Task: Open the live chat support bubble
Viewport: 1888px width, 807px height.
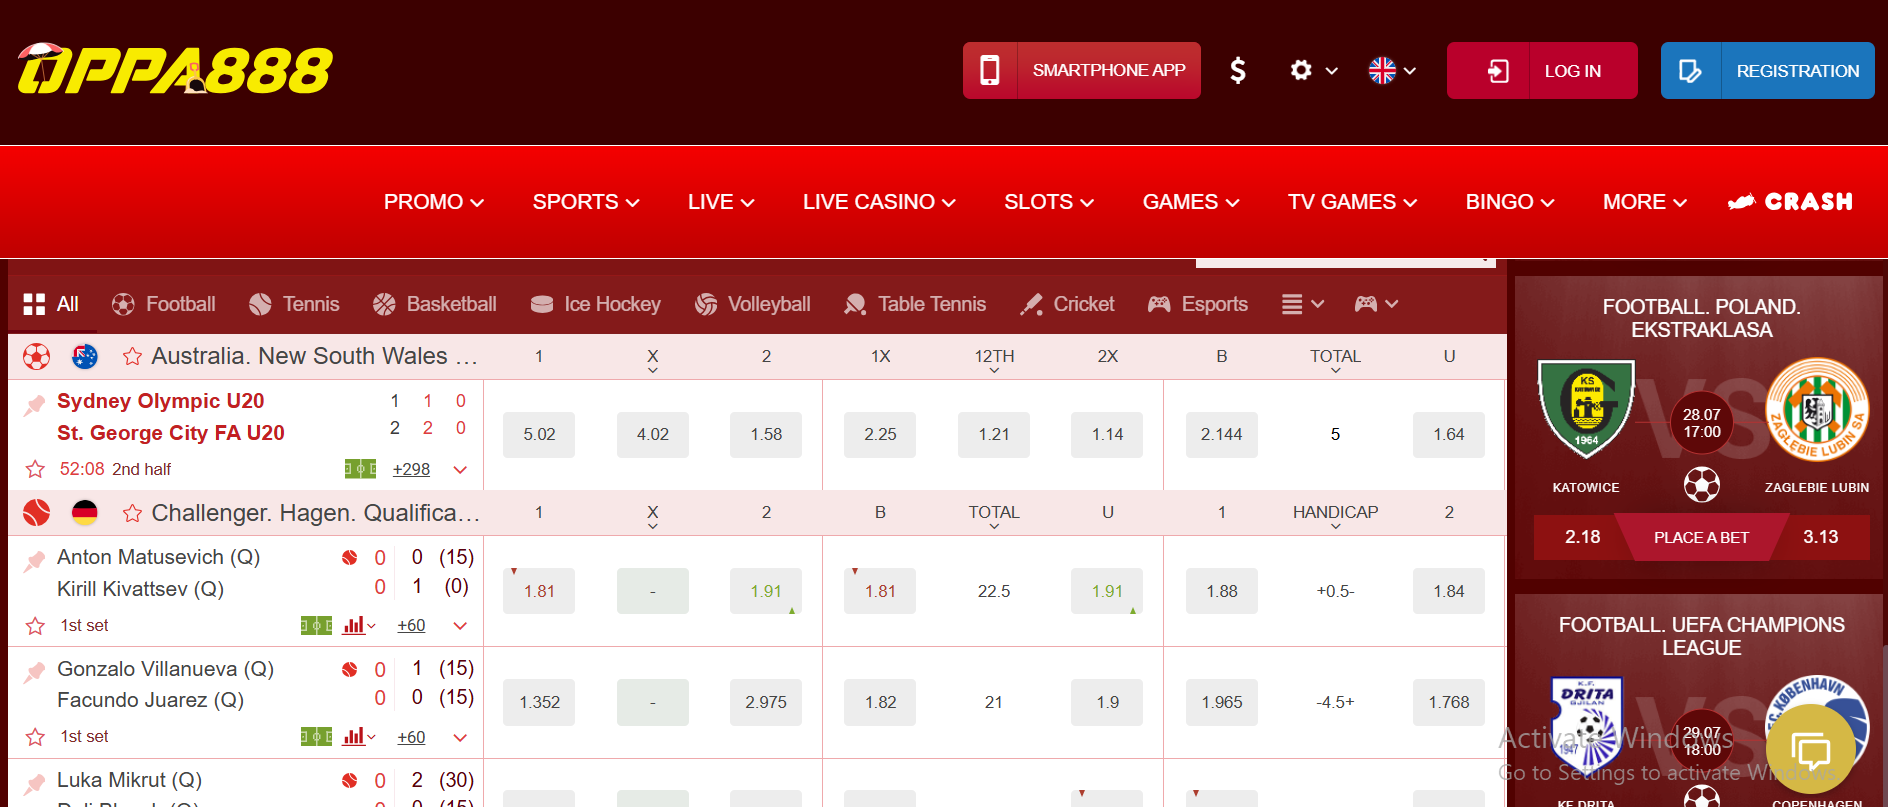Action: 1810,749
